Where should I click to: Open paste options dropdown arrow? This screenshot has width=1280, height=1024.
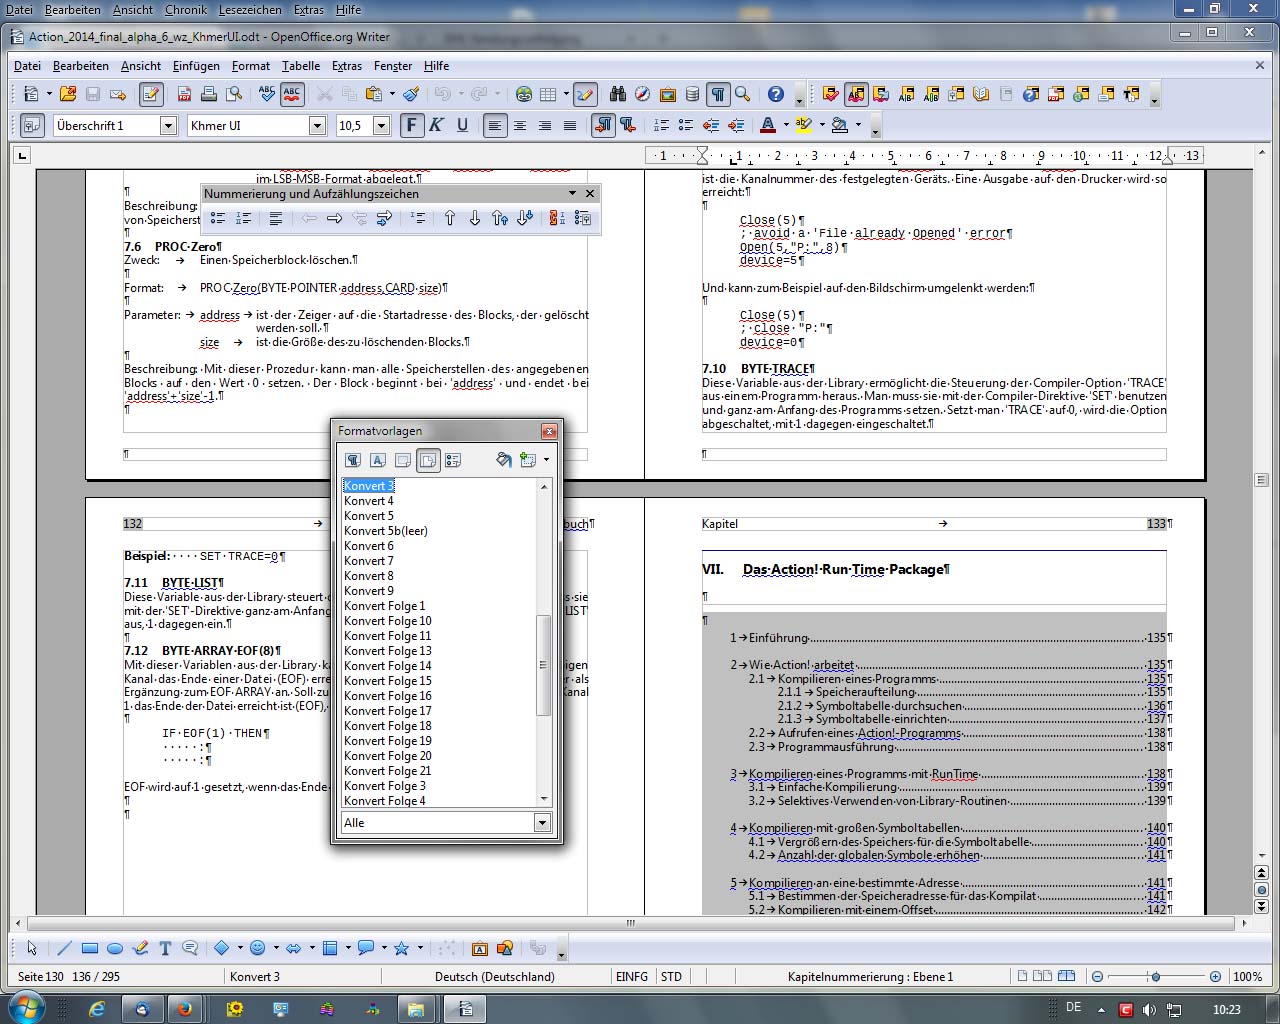coord(392,94)
